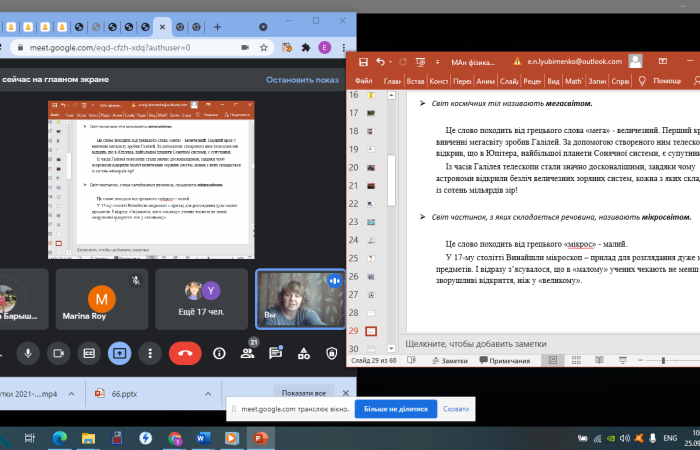Toggle the camera in Google Meet
700x450 pixels.
point(57,352)
